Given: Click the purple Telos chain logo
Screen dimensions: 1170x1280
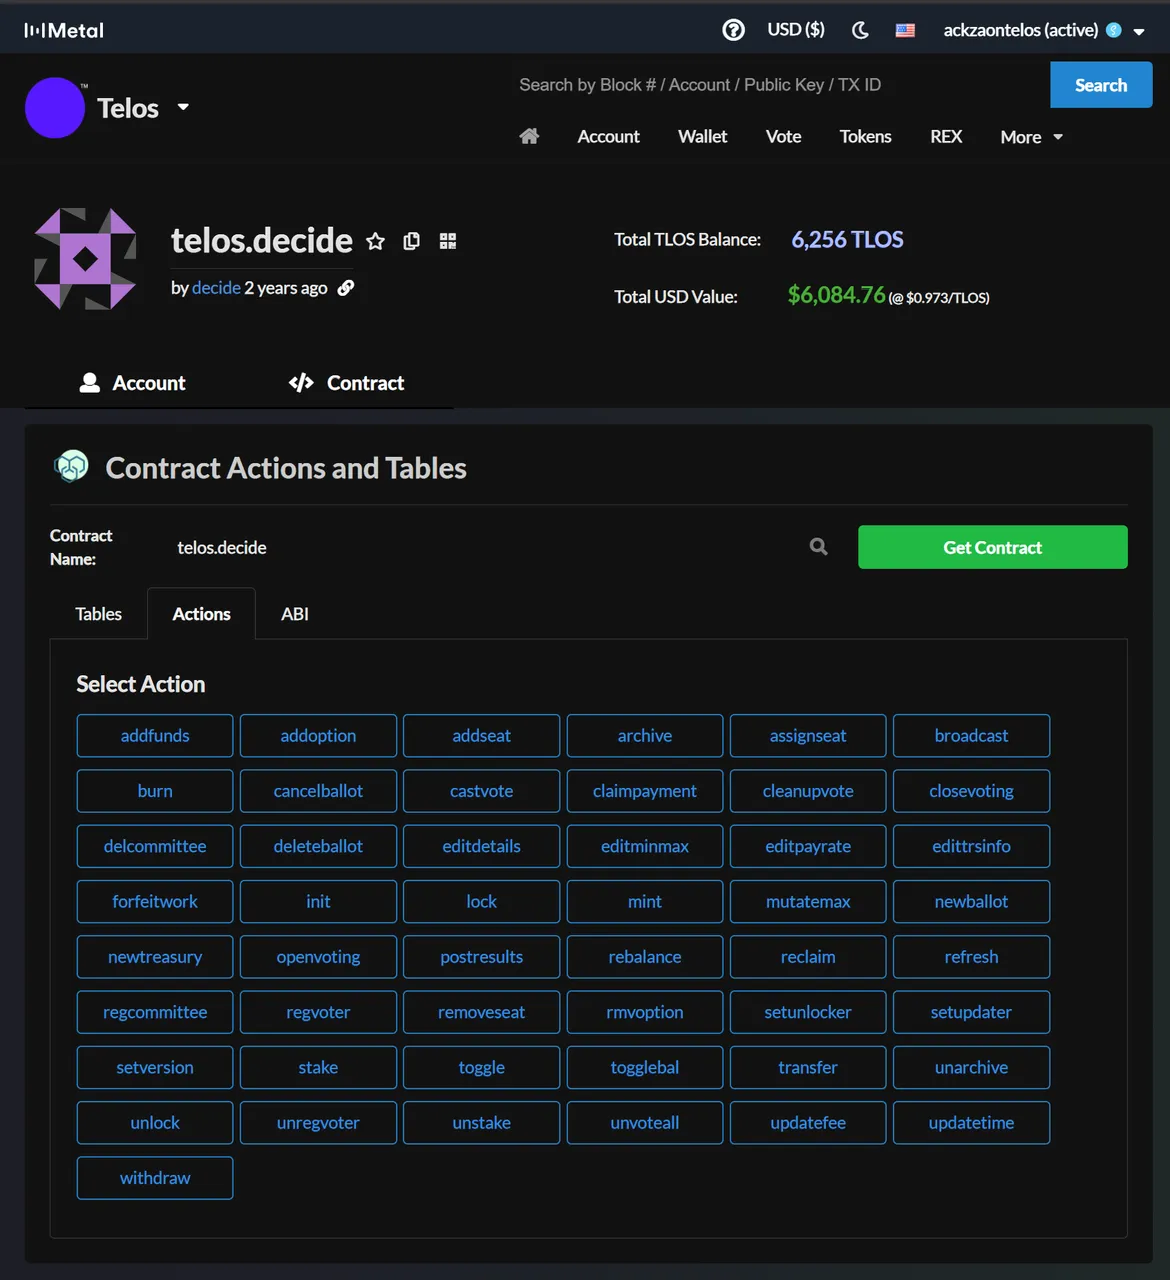Looking at the screenshot, I should click(x=55, y=108).
